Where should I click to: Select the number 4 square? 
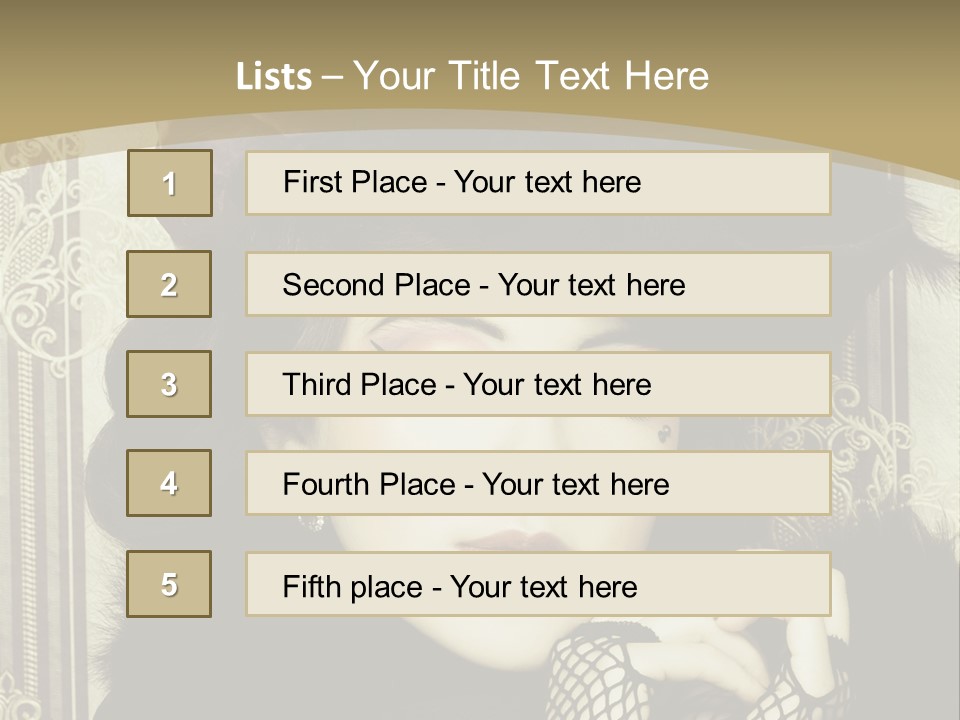tap(169, 483)
